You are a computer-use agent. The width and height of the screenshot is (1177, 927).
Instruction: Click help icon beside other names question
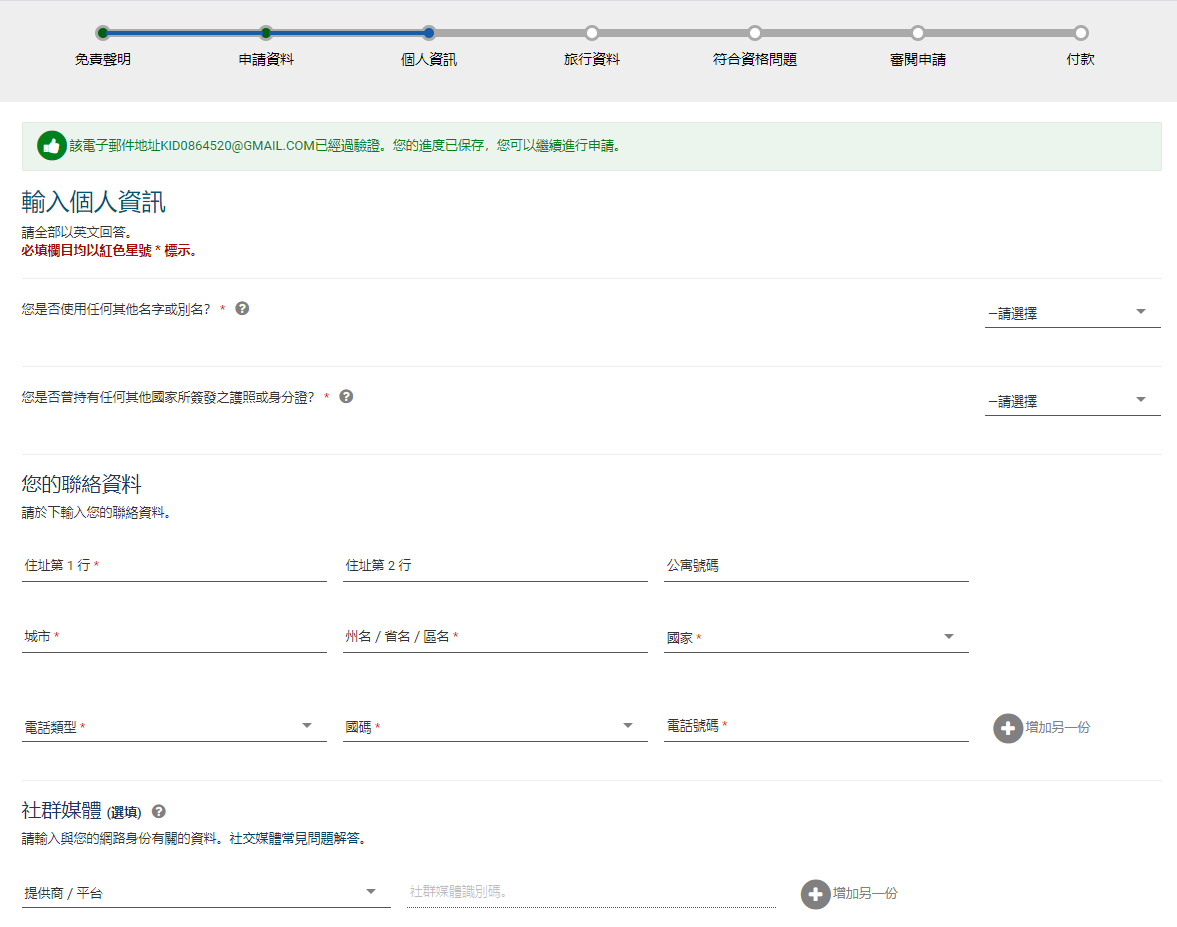click(x=242, y=309)
